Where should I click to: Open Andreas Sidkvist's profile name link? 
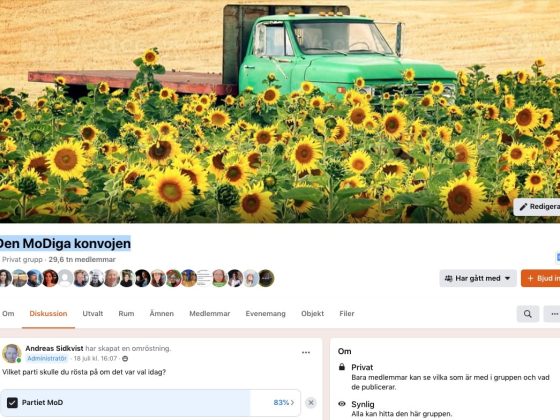(54, 348)
